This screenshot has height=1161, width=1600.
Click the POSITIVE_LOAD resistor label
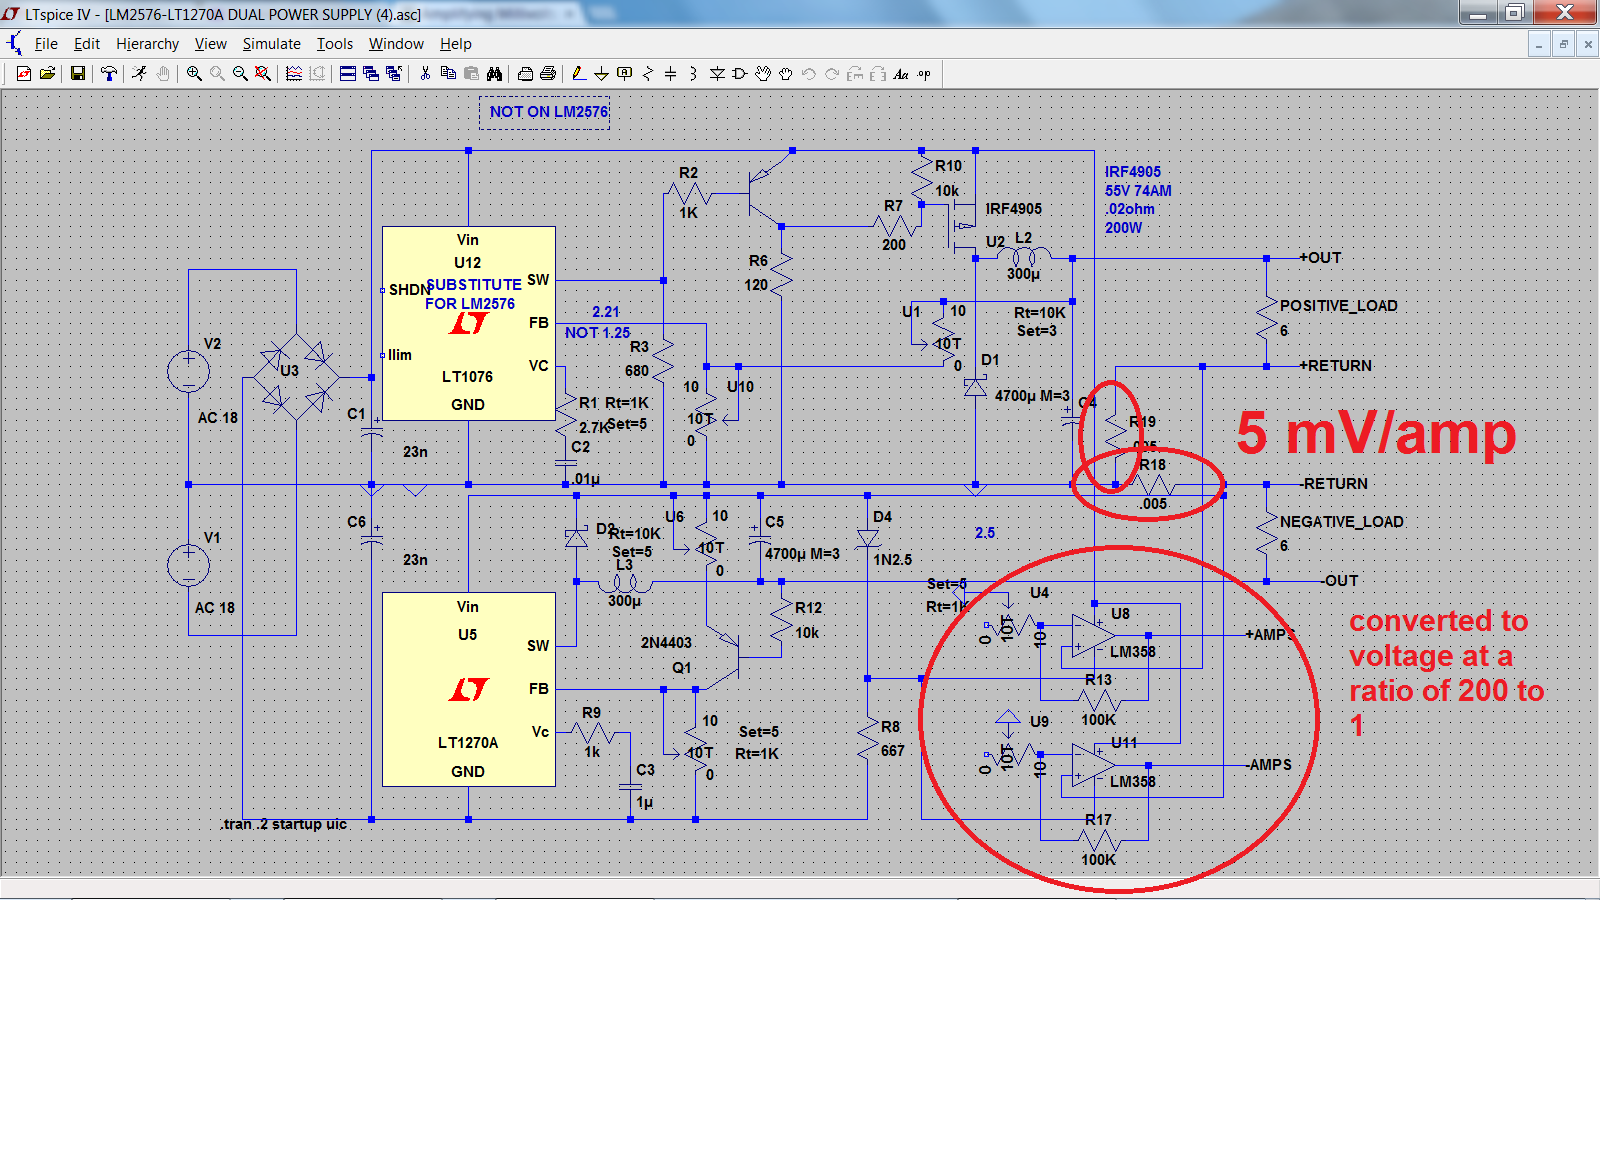[x=1338, y=306]
